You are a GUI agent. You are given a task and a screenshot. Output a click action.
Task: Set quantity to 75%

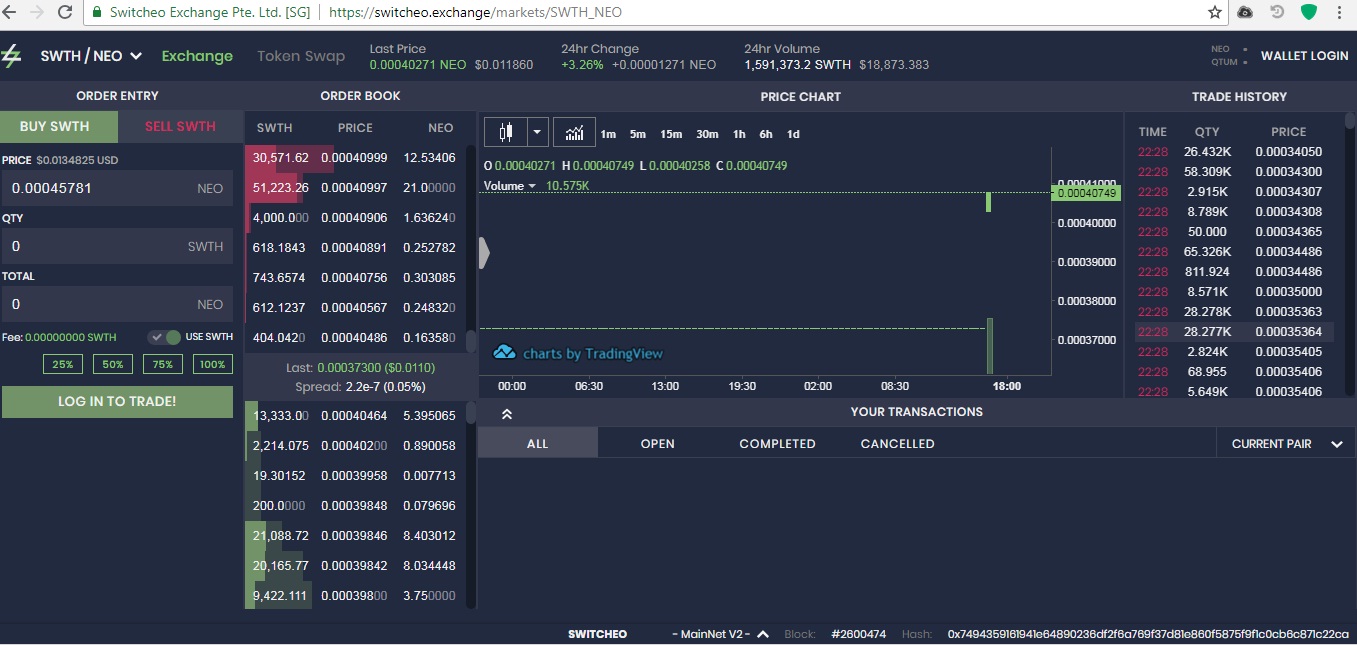[x=163, y=364]
